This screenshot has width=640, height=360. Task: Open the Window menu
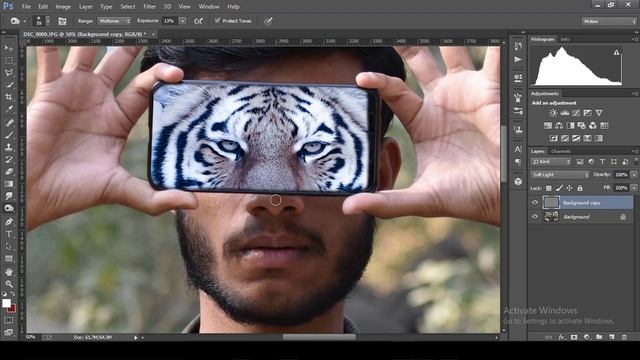pyautogui.click(x=209, y=7)
